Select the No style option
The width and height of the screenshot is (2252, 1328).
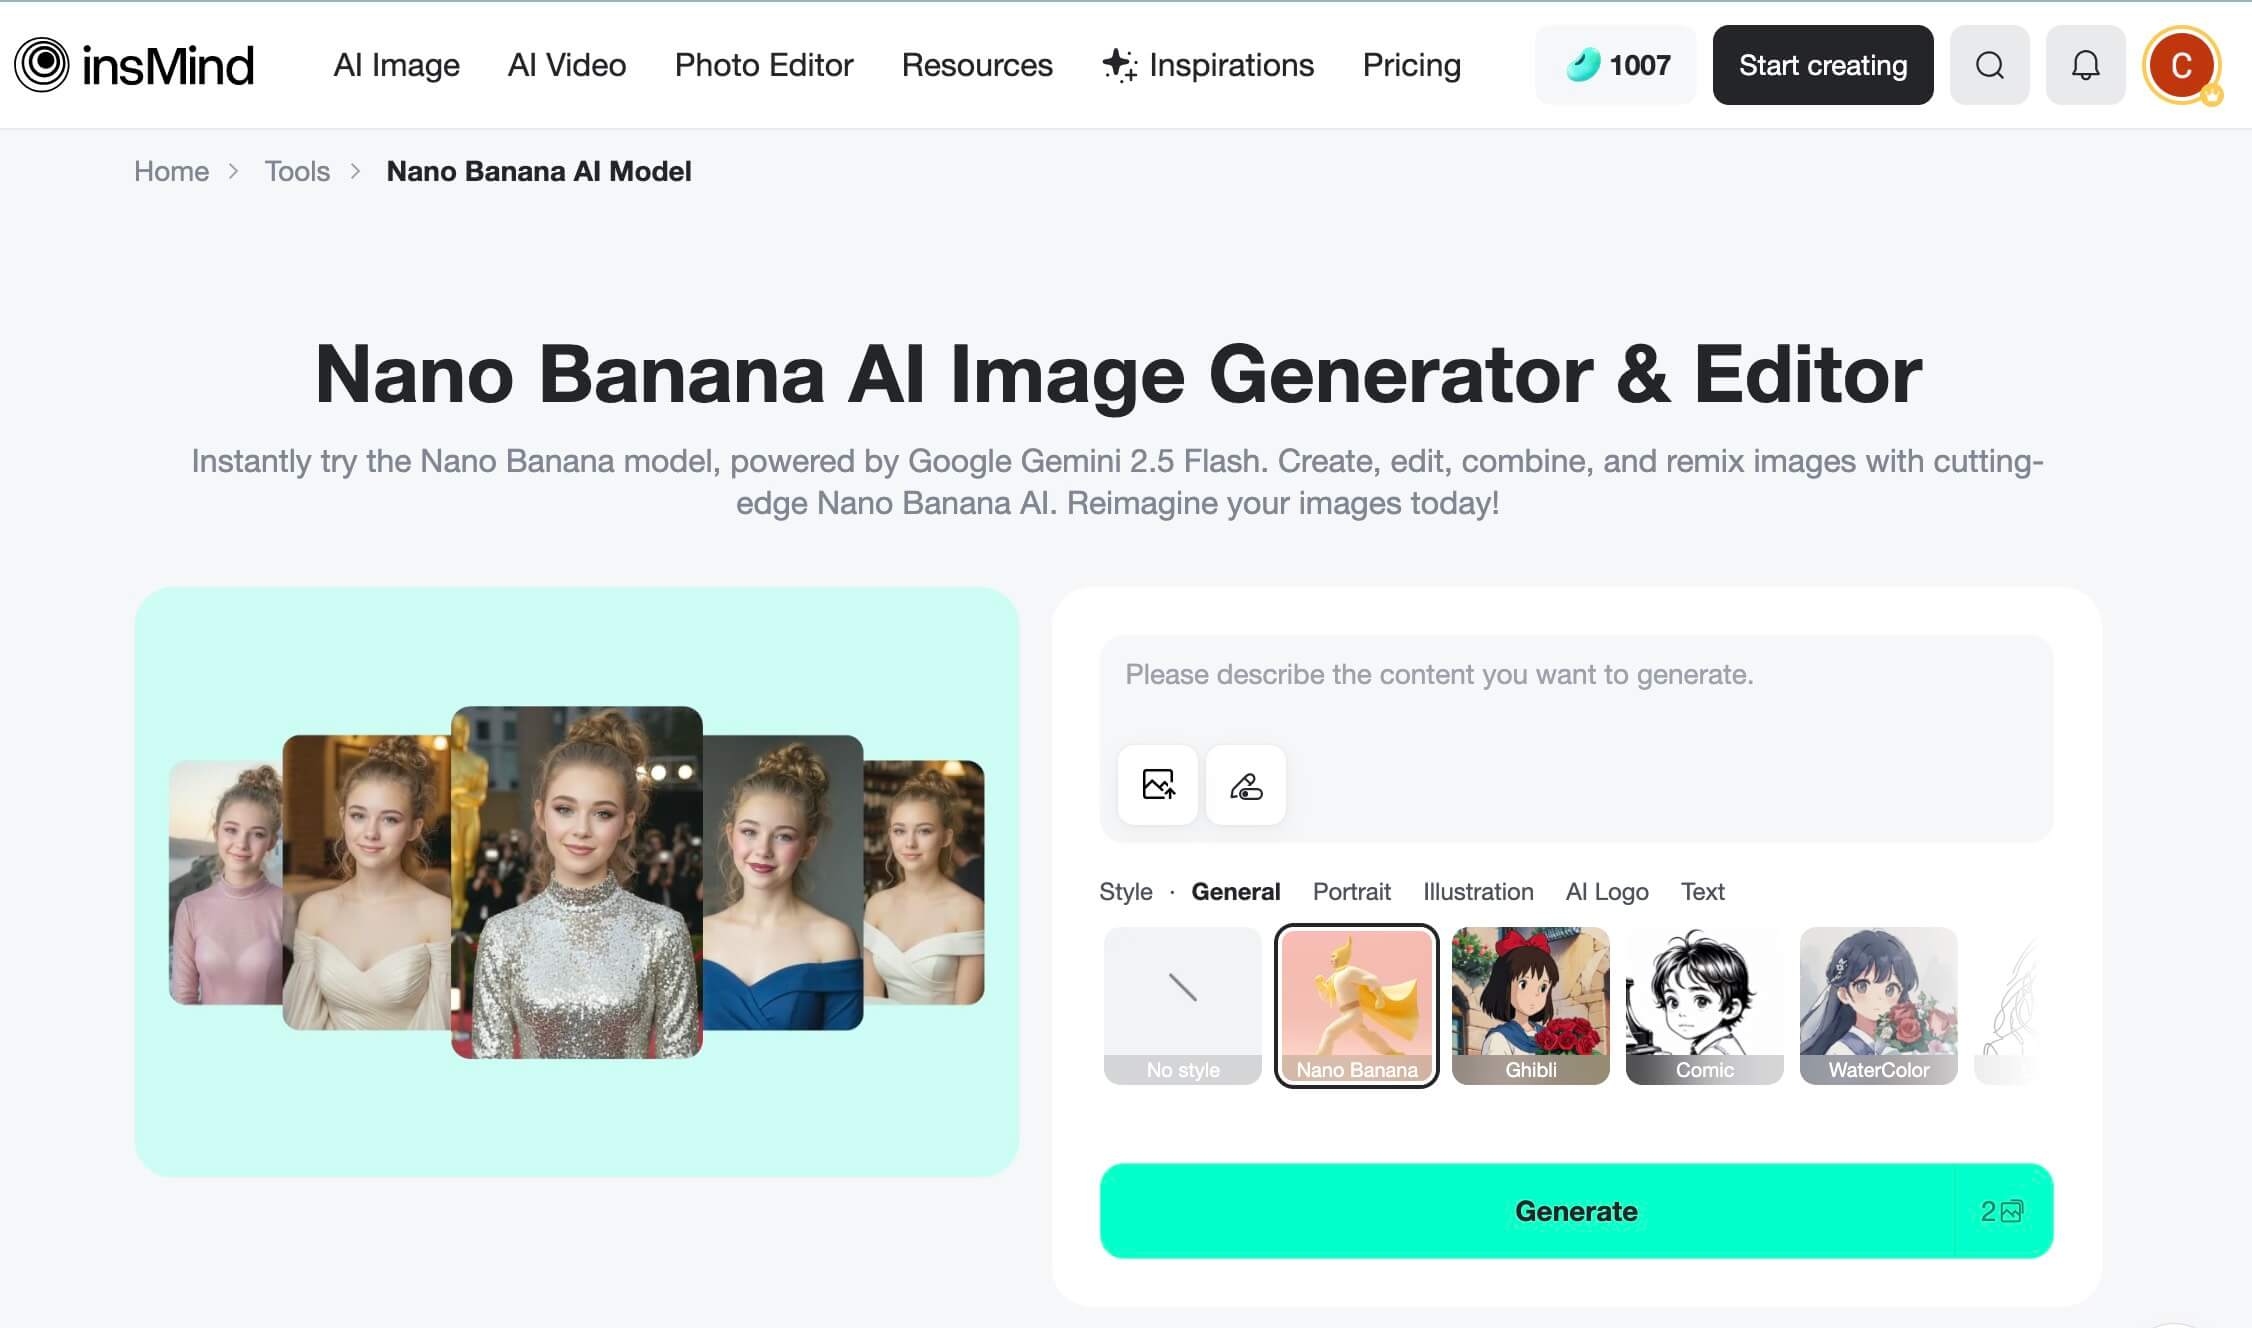pyautogui.click(x=1183, y=1006)
